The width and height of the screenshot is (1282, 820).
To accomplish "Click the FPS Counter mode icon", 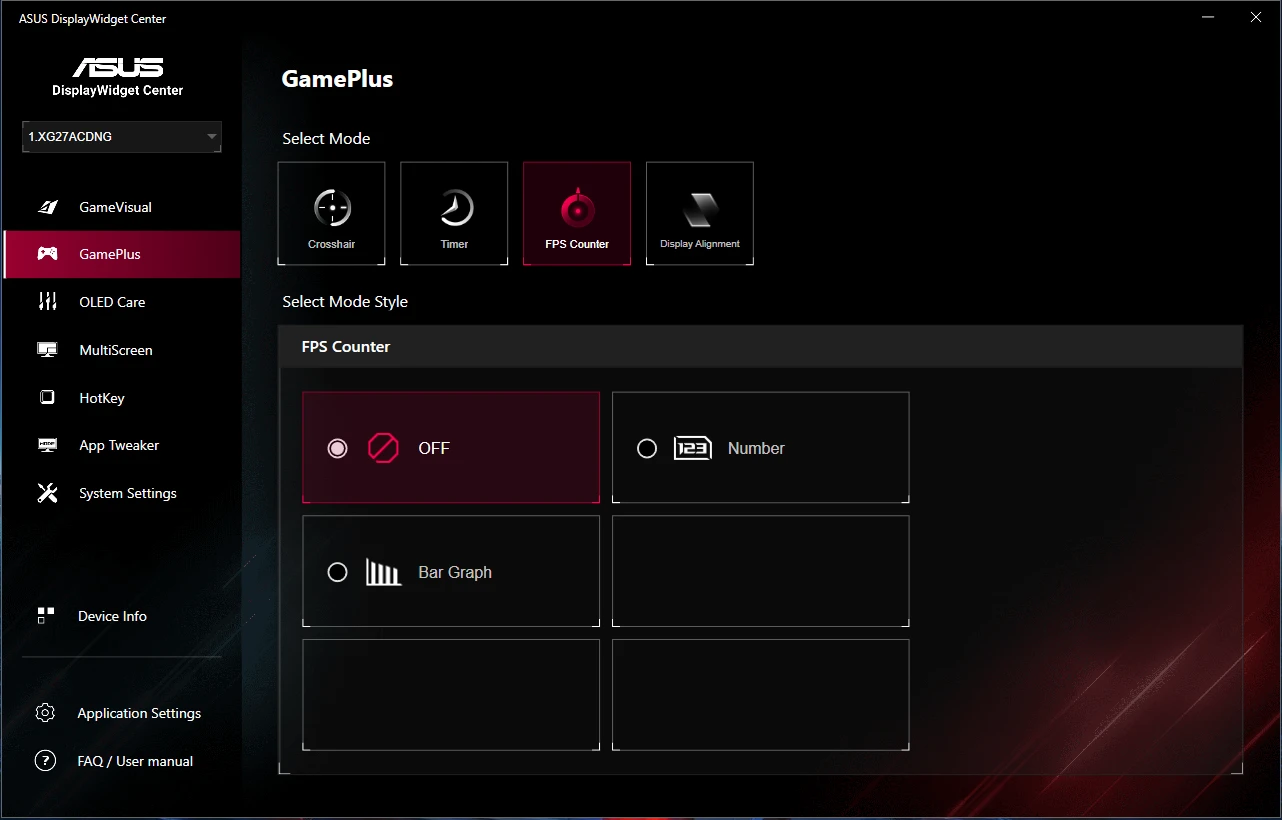I will [577, 209].
